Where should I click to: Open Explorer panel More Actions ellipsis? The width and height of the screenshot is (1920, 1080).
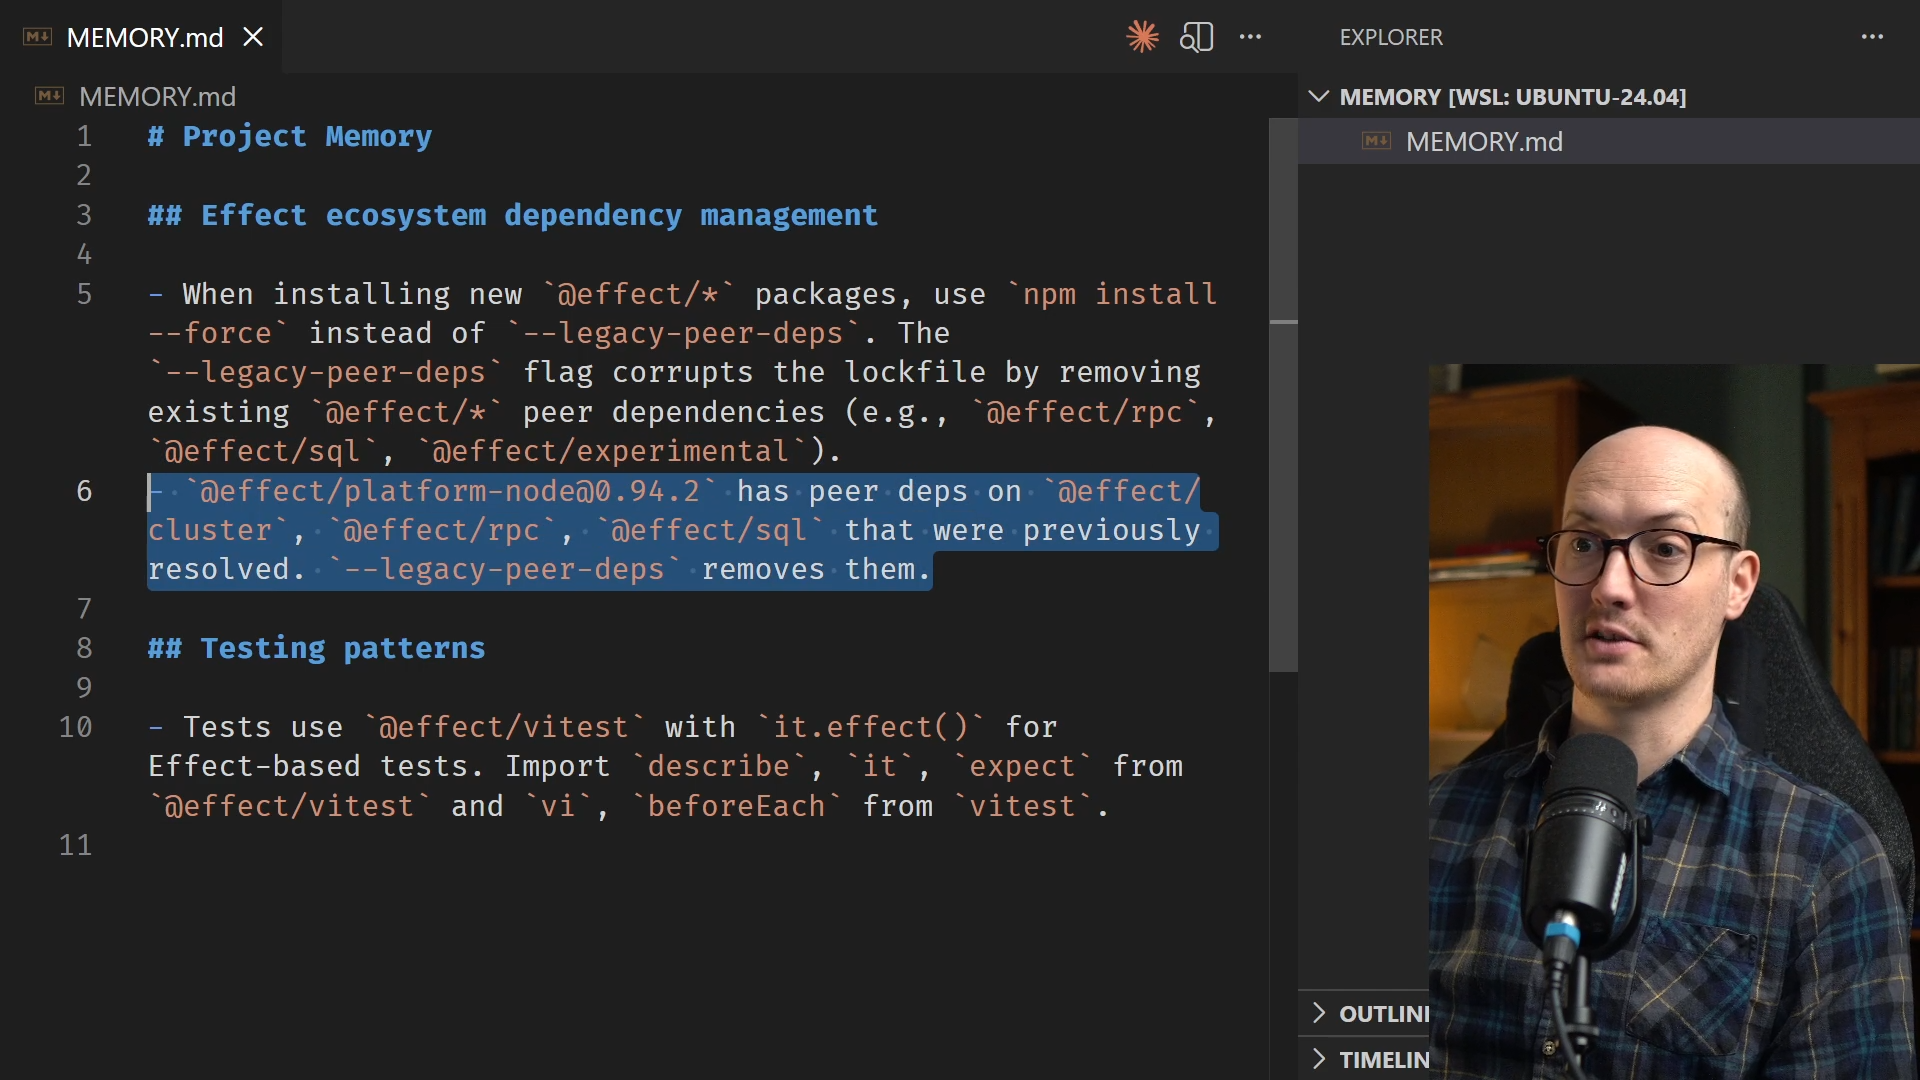1872,37
